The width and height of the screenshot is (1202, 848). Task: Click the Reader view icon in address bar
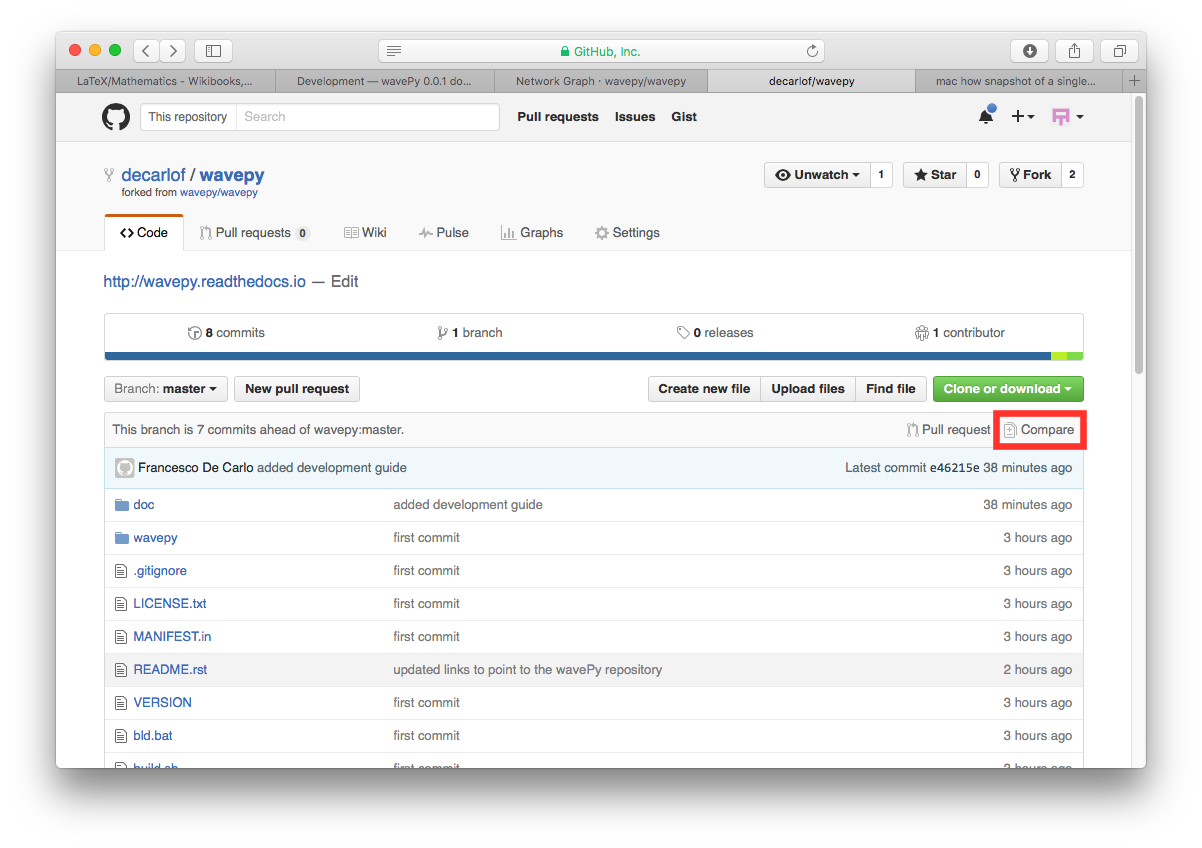pos(394,51)
